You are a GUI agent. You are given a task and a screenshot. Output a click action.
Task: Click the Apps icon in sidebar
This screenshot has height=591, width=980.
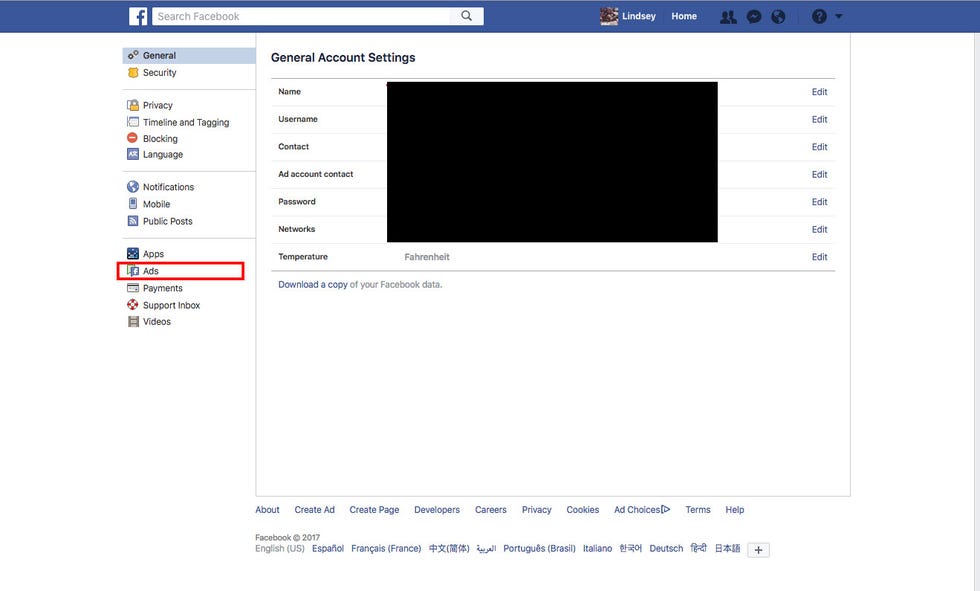coord(132,254)
